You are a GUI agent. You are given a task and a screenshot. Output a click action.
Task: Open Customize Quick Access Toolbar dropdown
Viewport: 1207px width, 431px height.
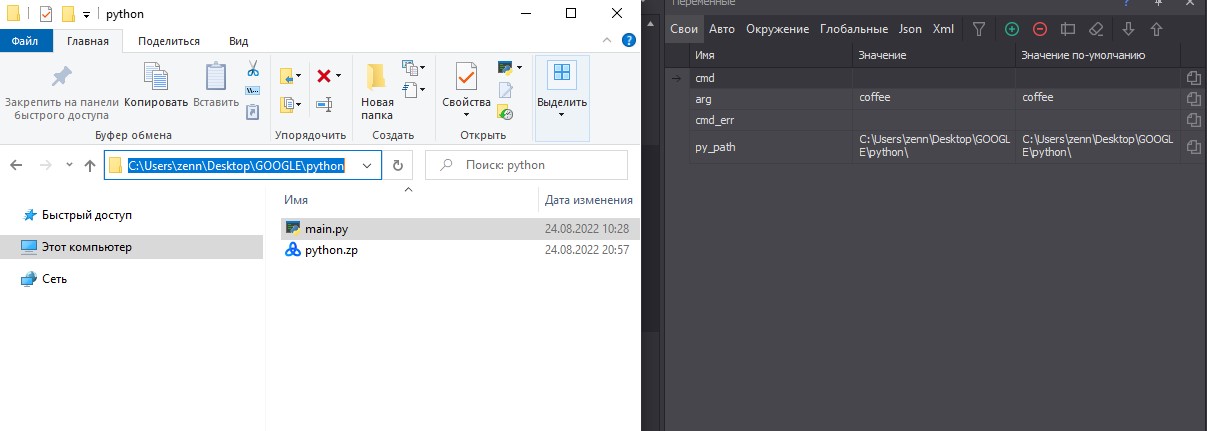pos(87,14)
